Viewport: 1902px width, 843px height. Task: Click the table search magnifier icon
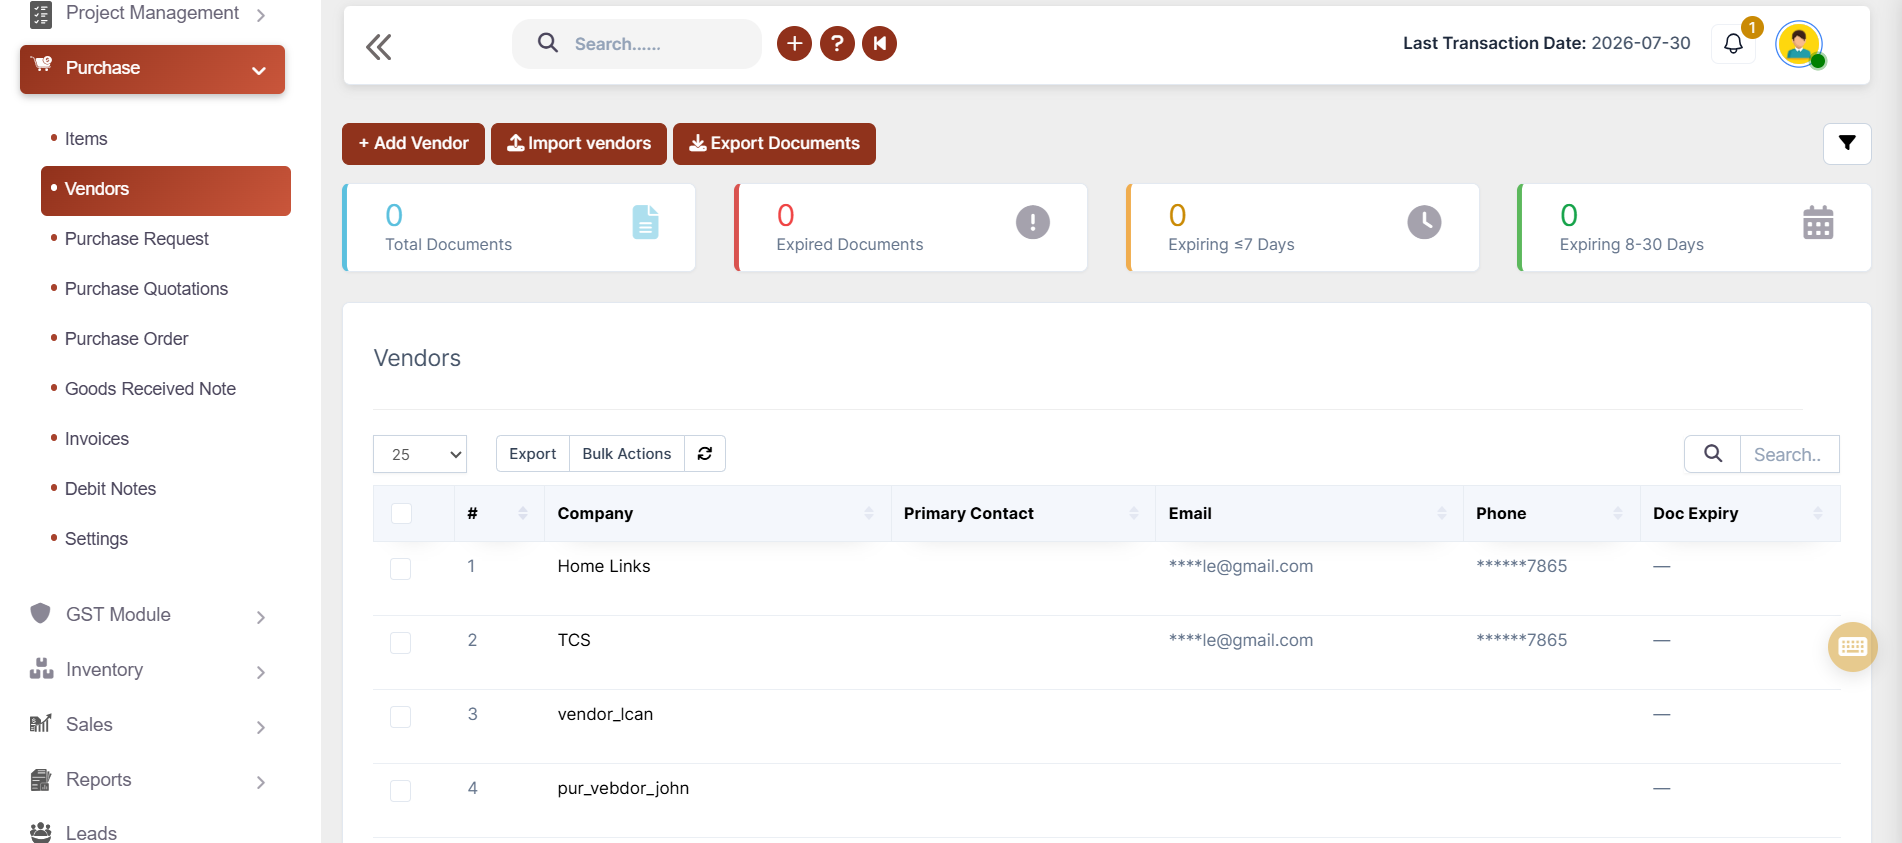tap(1713, 454)
